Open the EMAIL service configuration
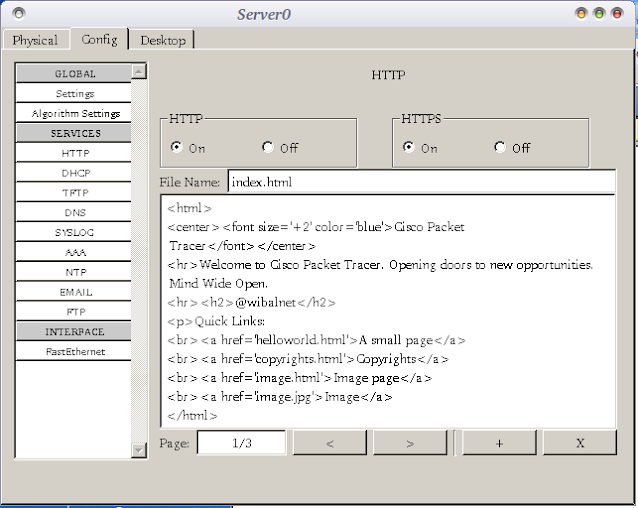Screen dimensions: 638x508 click(x=74, y=292)
